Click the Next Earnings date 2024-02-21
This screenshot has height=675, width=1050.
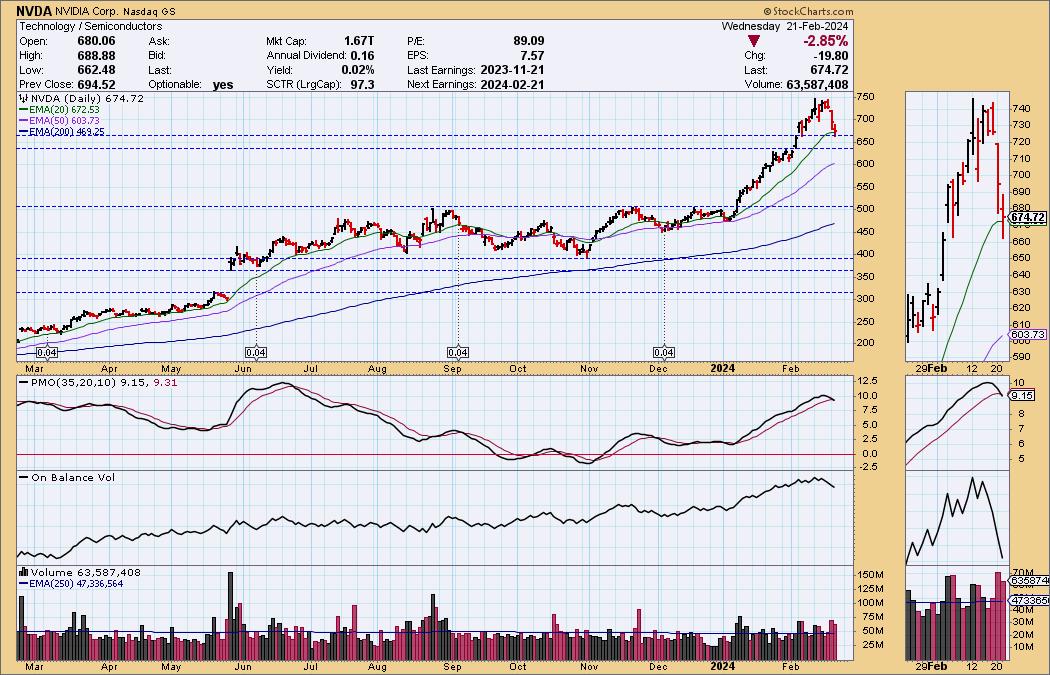512,84
